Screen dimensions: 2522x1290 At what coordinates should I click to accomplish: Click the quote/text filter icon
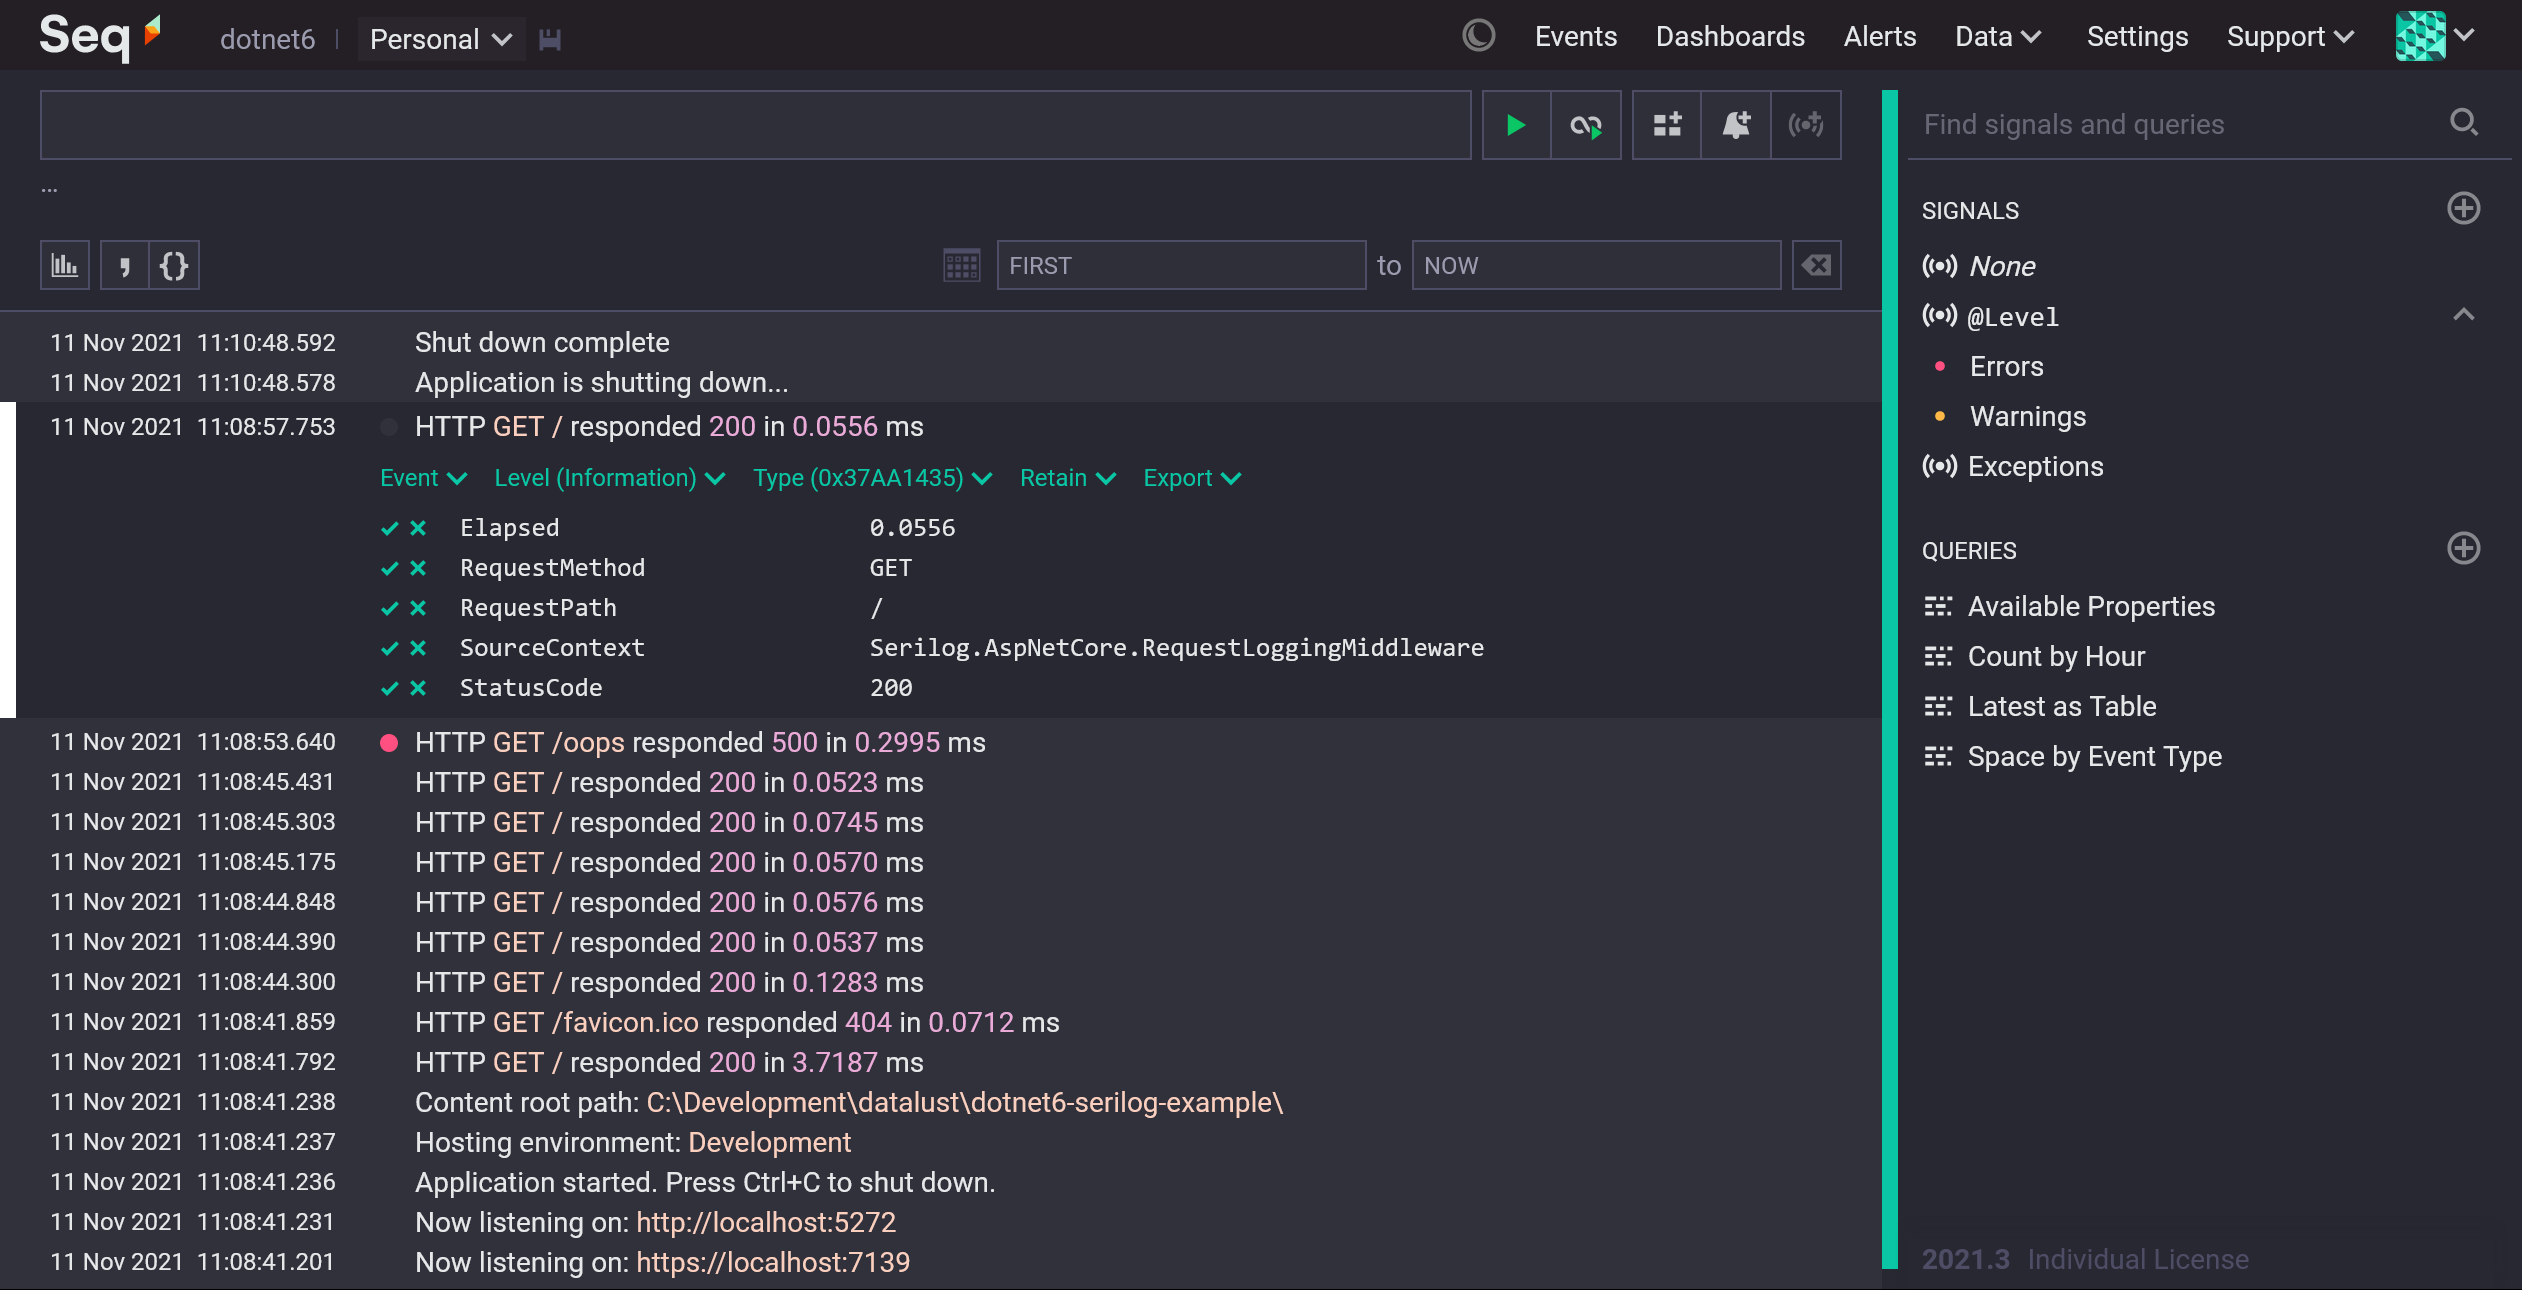(x=123, y=263)
